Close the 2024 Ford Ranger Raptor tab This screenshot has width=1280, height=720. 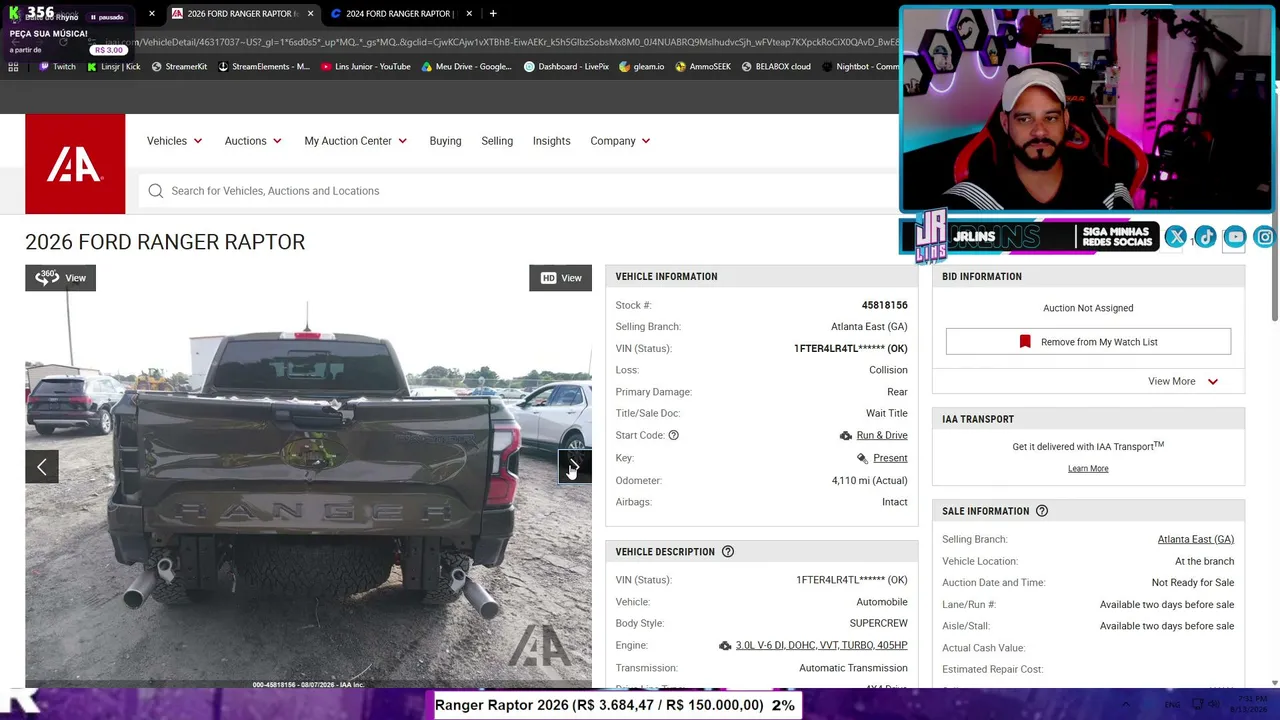pos(469,14)
